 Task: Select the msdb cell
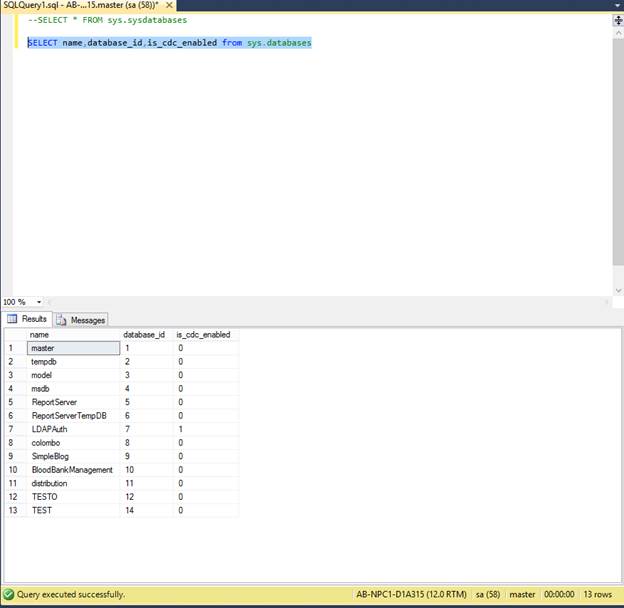(x=73, y=389)
